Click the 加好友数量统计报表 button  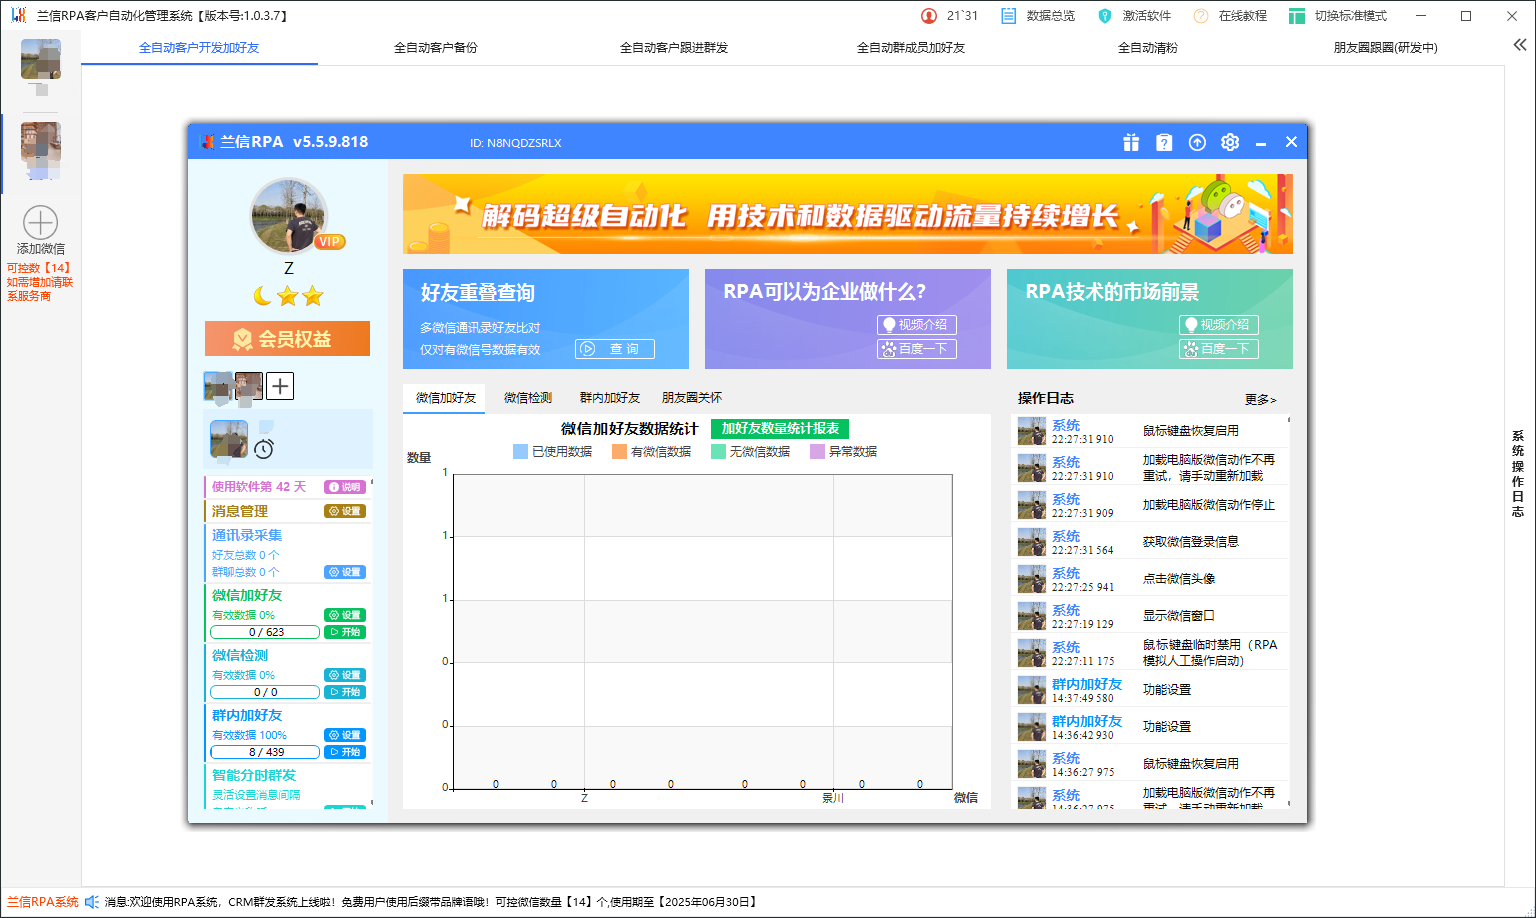point(780,428)
